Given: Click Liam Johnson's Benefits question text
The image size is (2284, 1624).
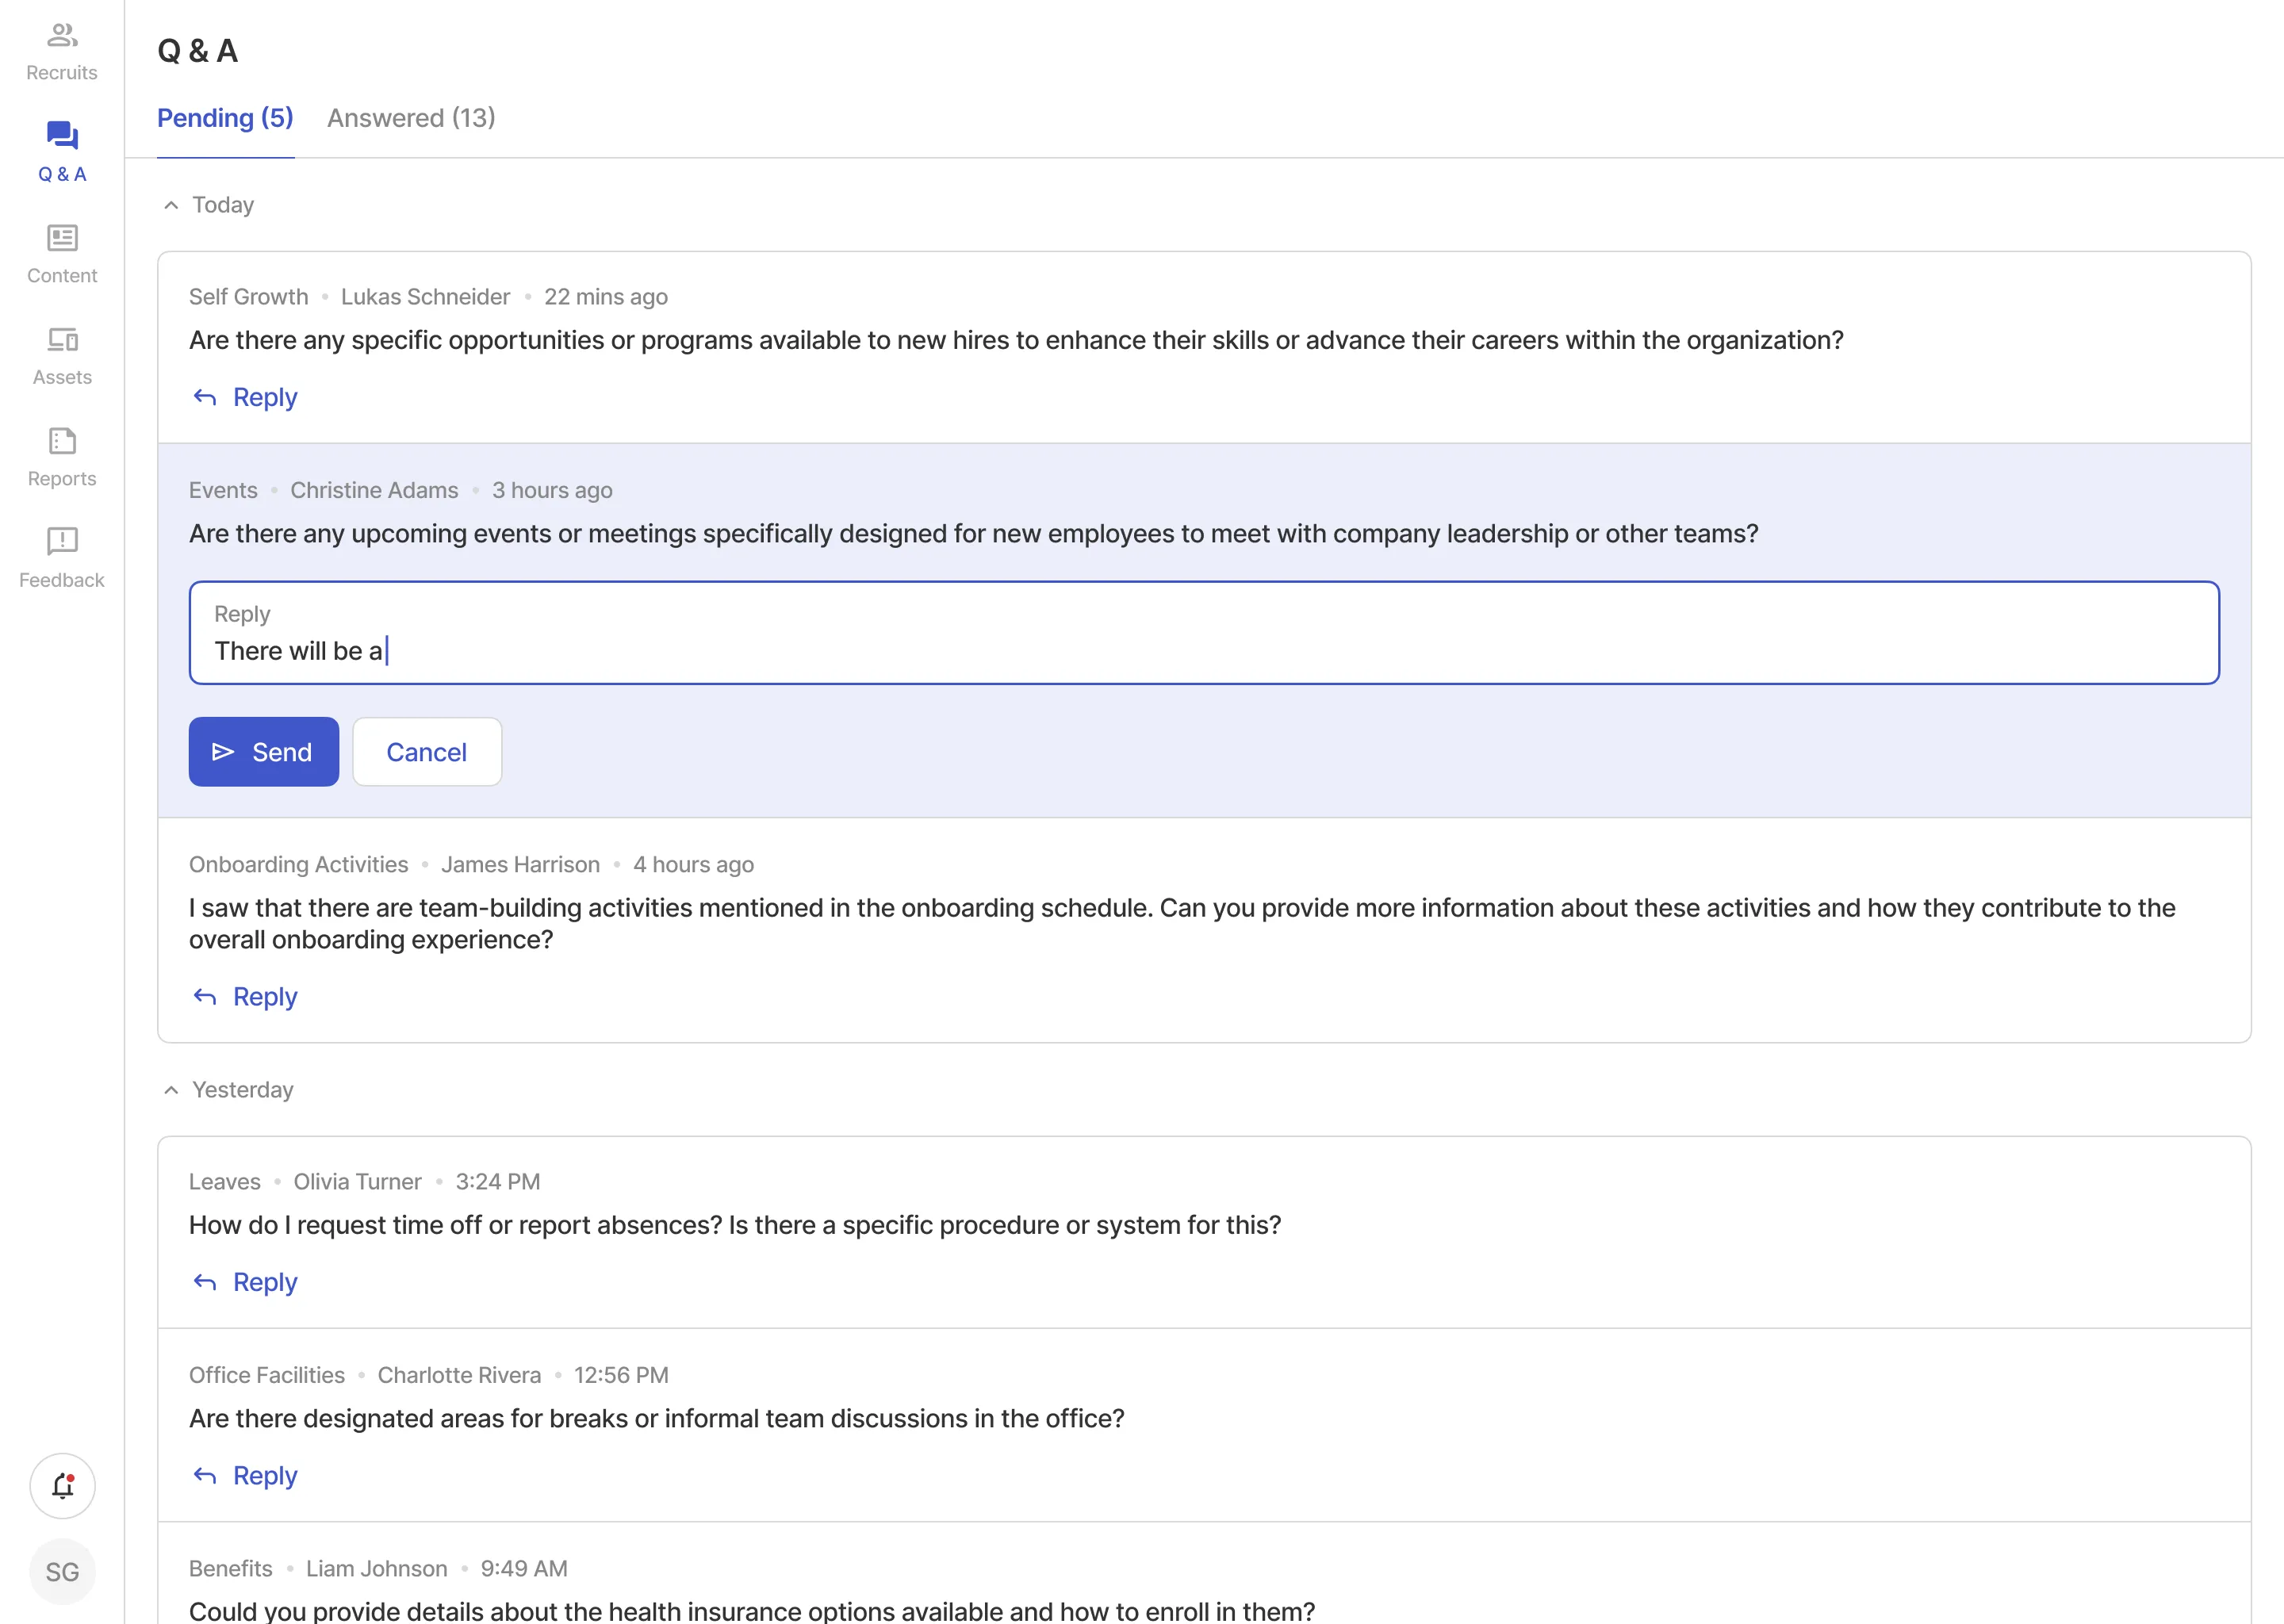Looking at the screenshot, I should pos(751,1610).
